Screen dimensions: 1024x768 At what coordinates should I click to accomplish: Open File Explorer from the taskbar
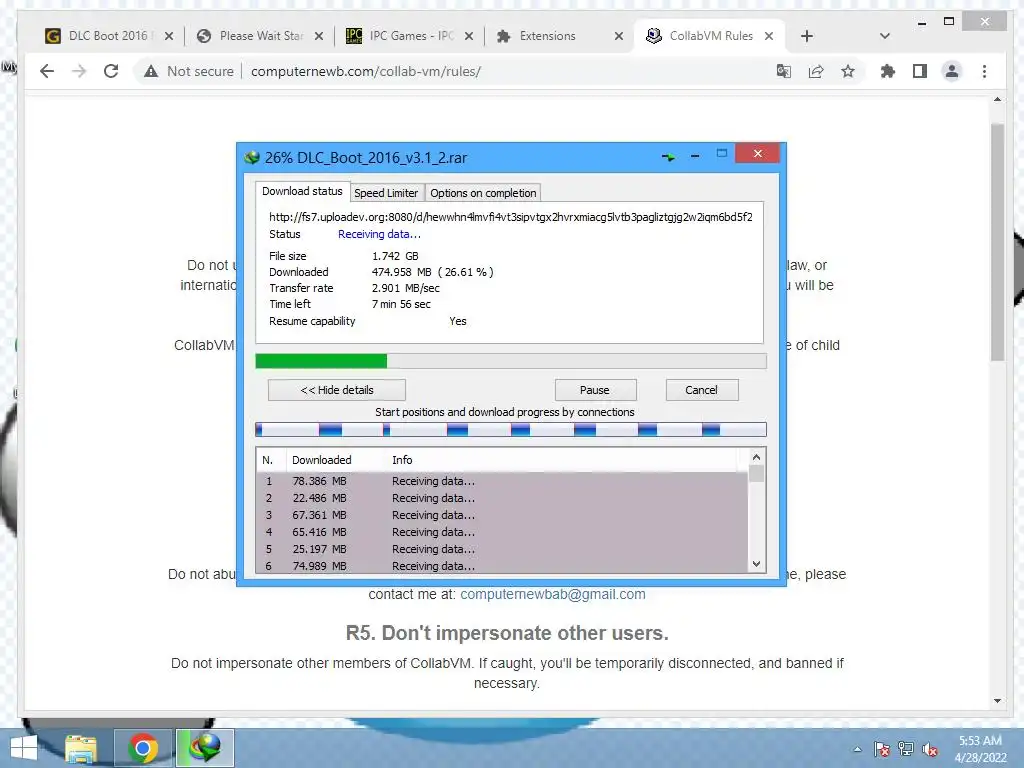[81, 748]
